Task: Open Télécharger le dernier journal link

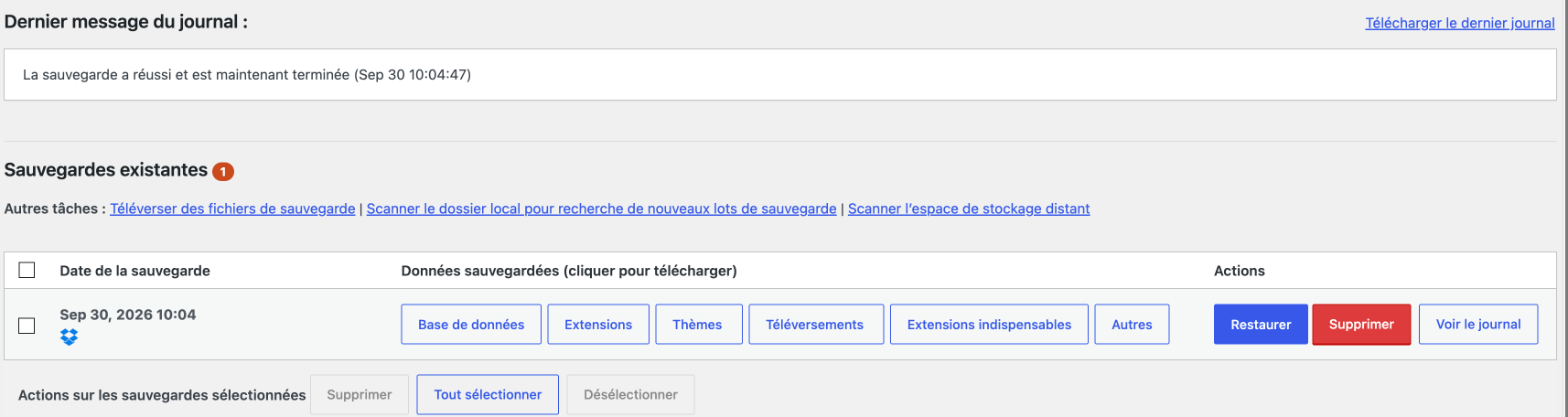Action: click(x=1460, y=22)
